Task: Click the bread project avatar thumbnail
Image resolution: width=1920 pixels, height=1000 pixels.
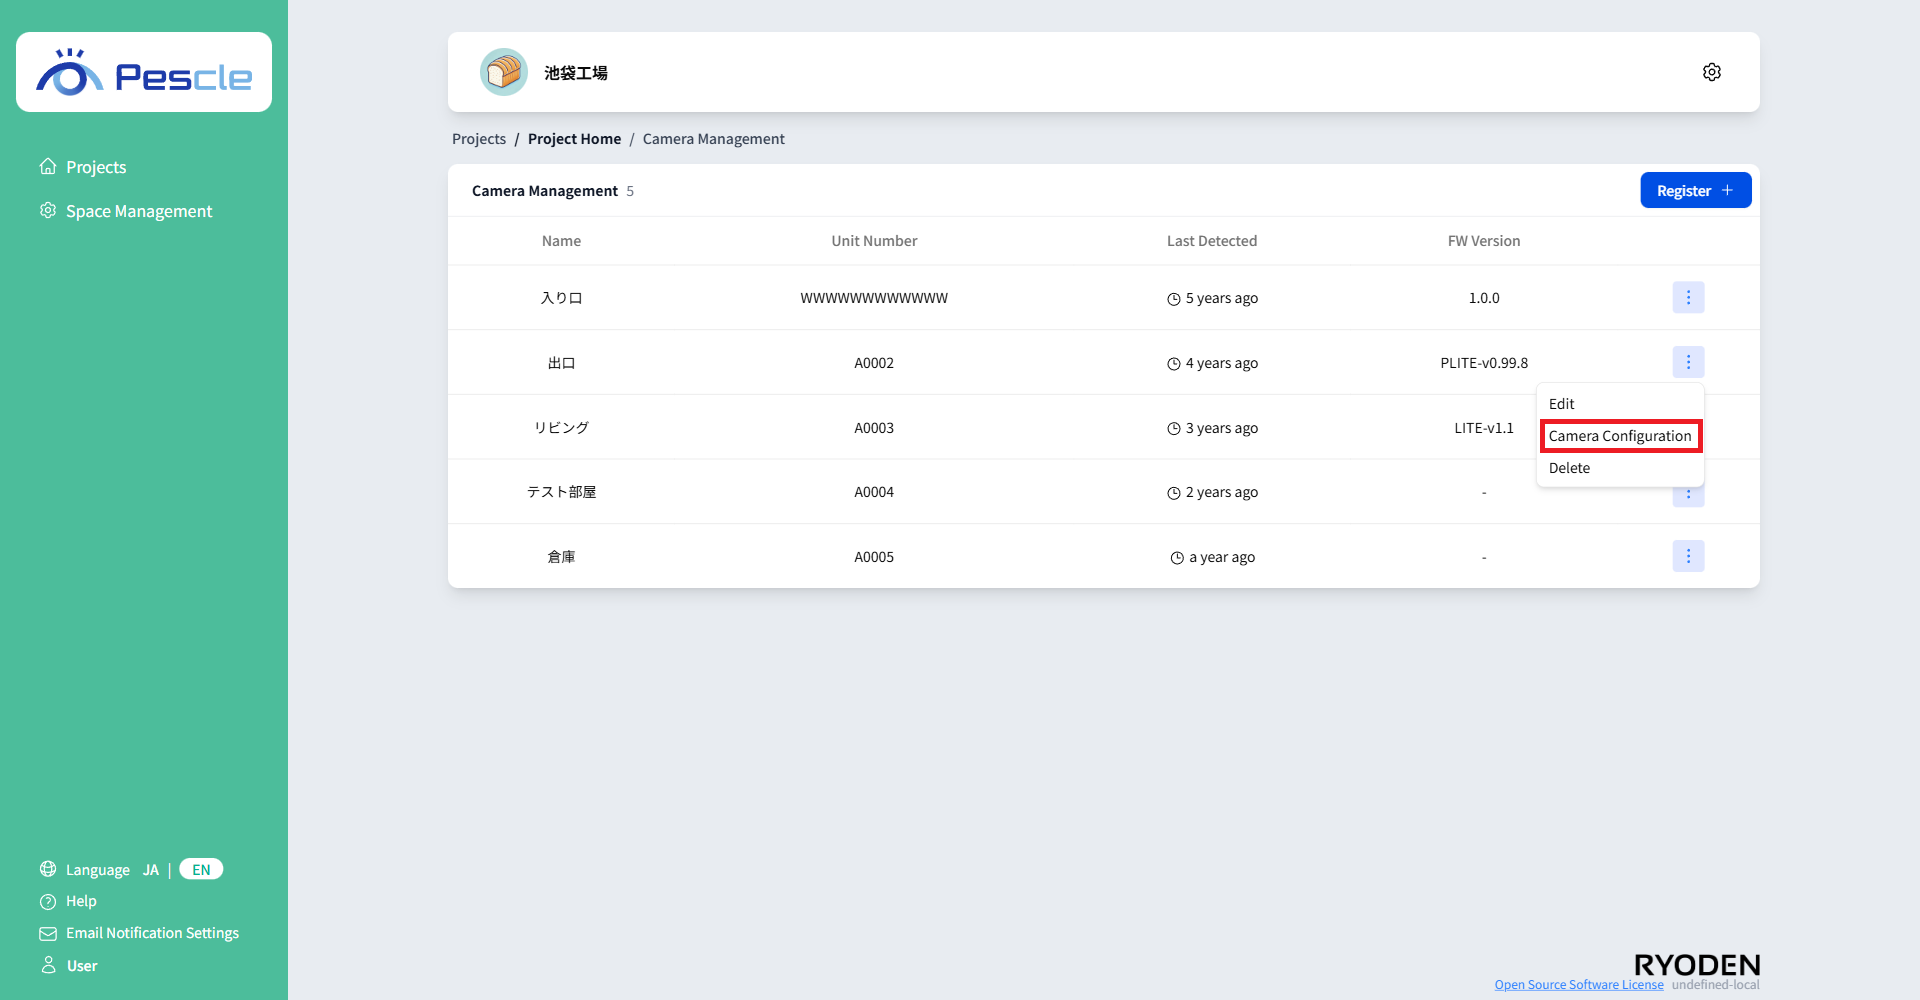Action: 504,72
